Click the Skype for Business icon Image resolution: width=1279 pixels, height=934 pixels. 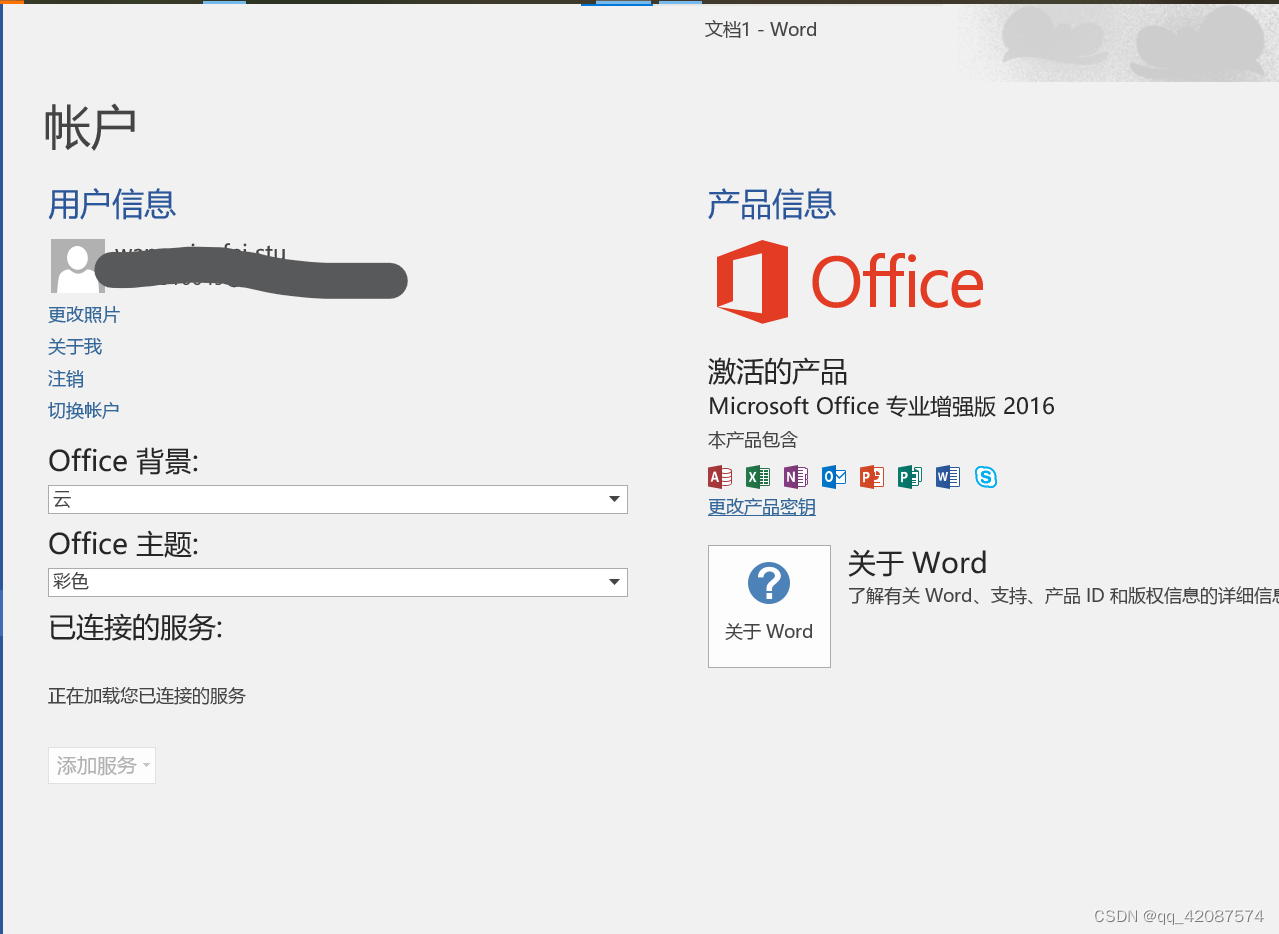coord(986,477)
